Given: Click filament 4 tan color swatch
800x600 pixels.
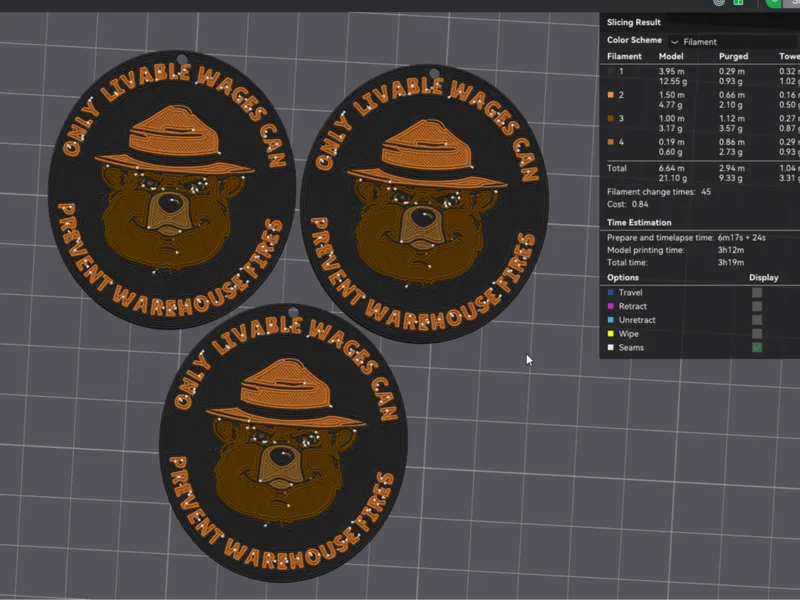Looking at the screenshot, I should 611,142.
